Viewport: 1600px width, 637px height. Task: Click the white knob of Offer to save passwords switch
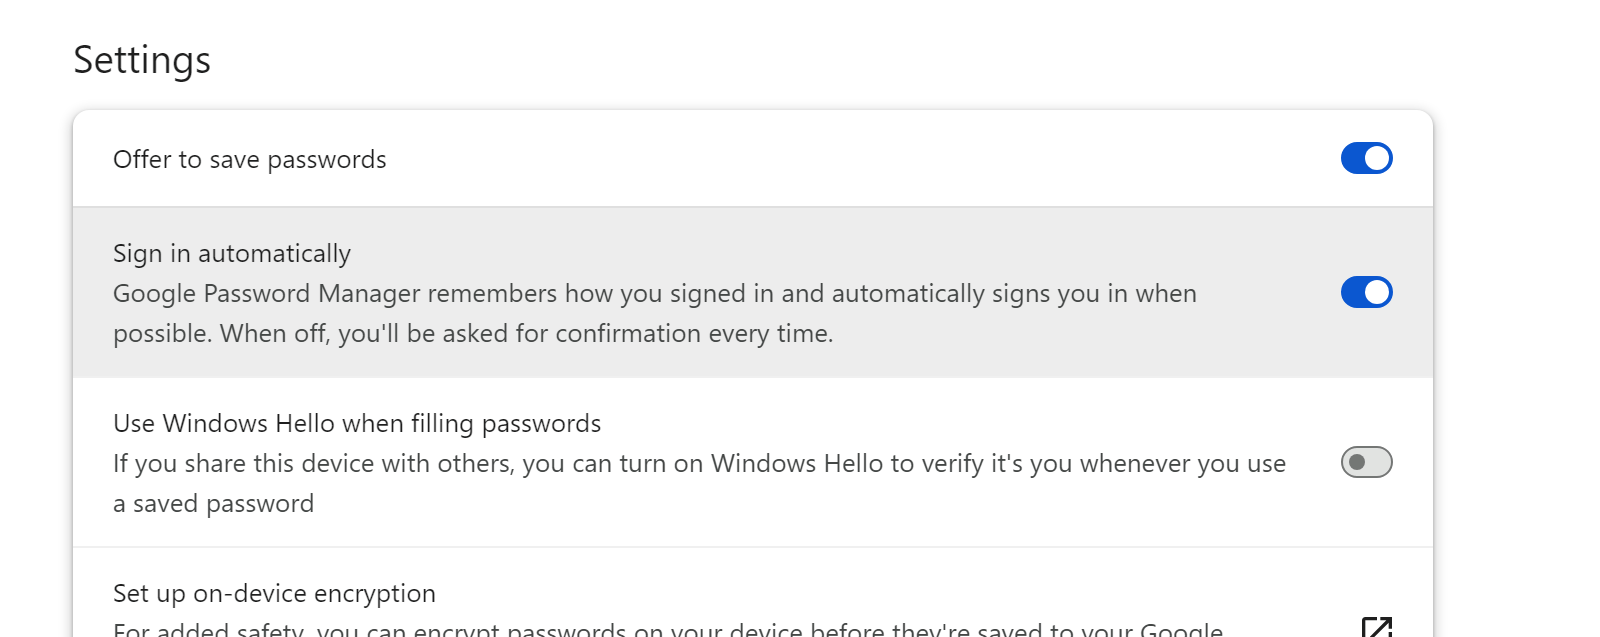pos(1377,158)
